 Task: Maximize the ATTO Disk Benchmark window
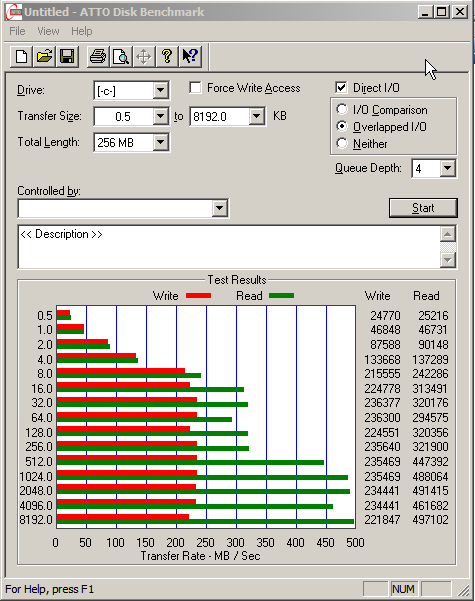(441, 12)
